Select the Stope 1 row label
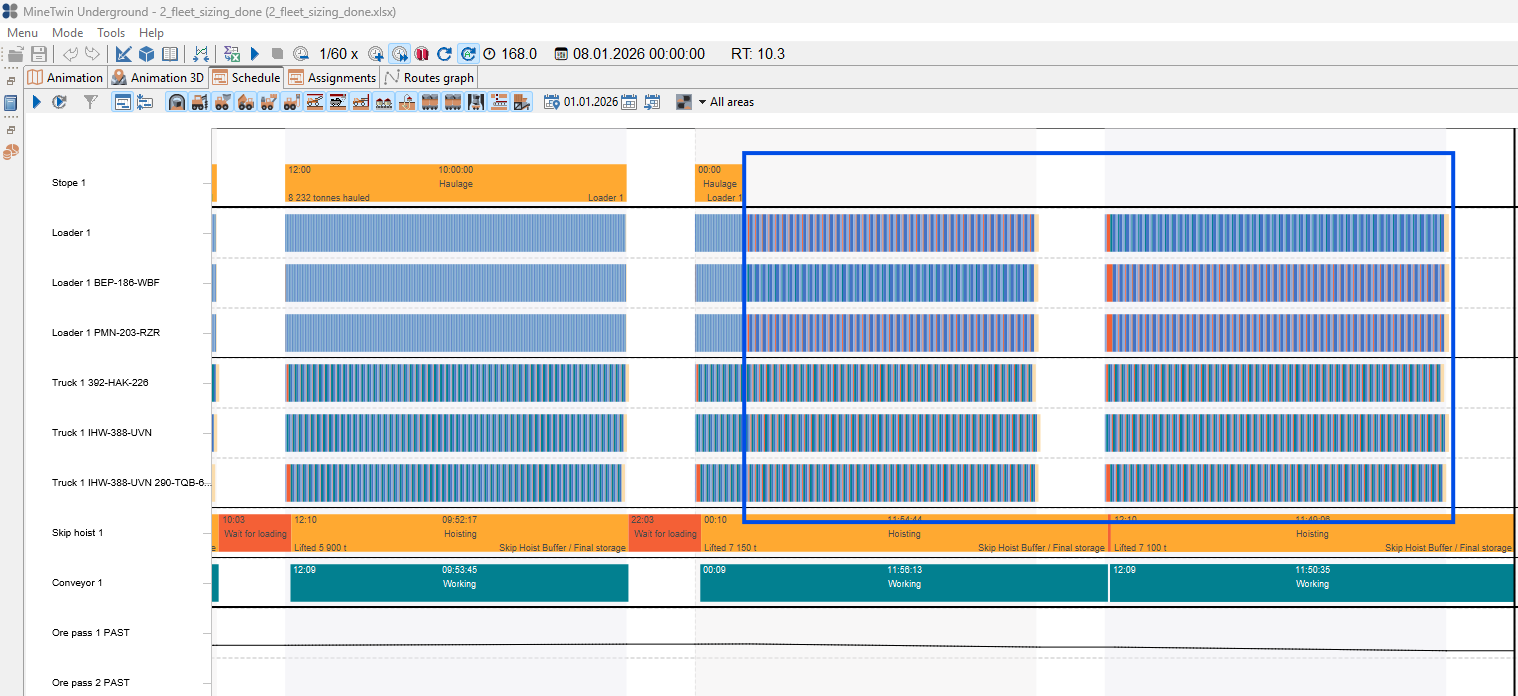 tap(69, 183)
